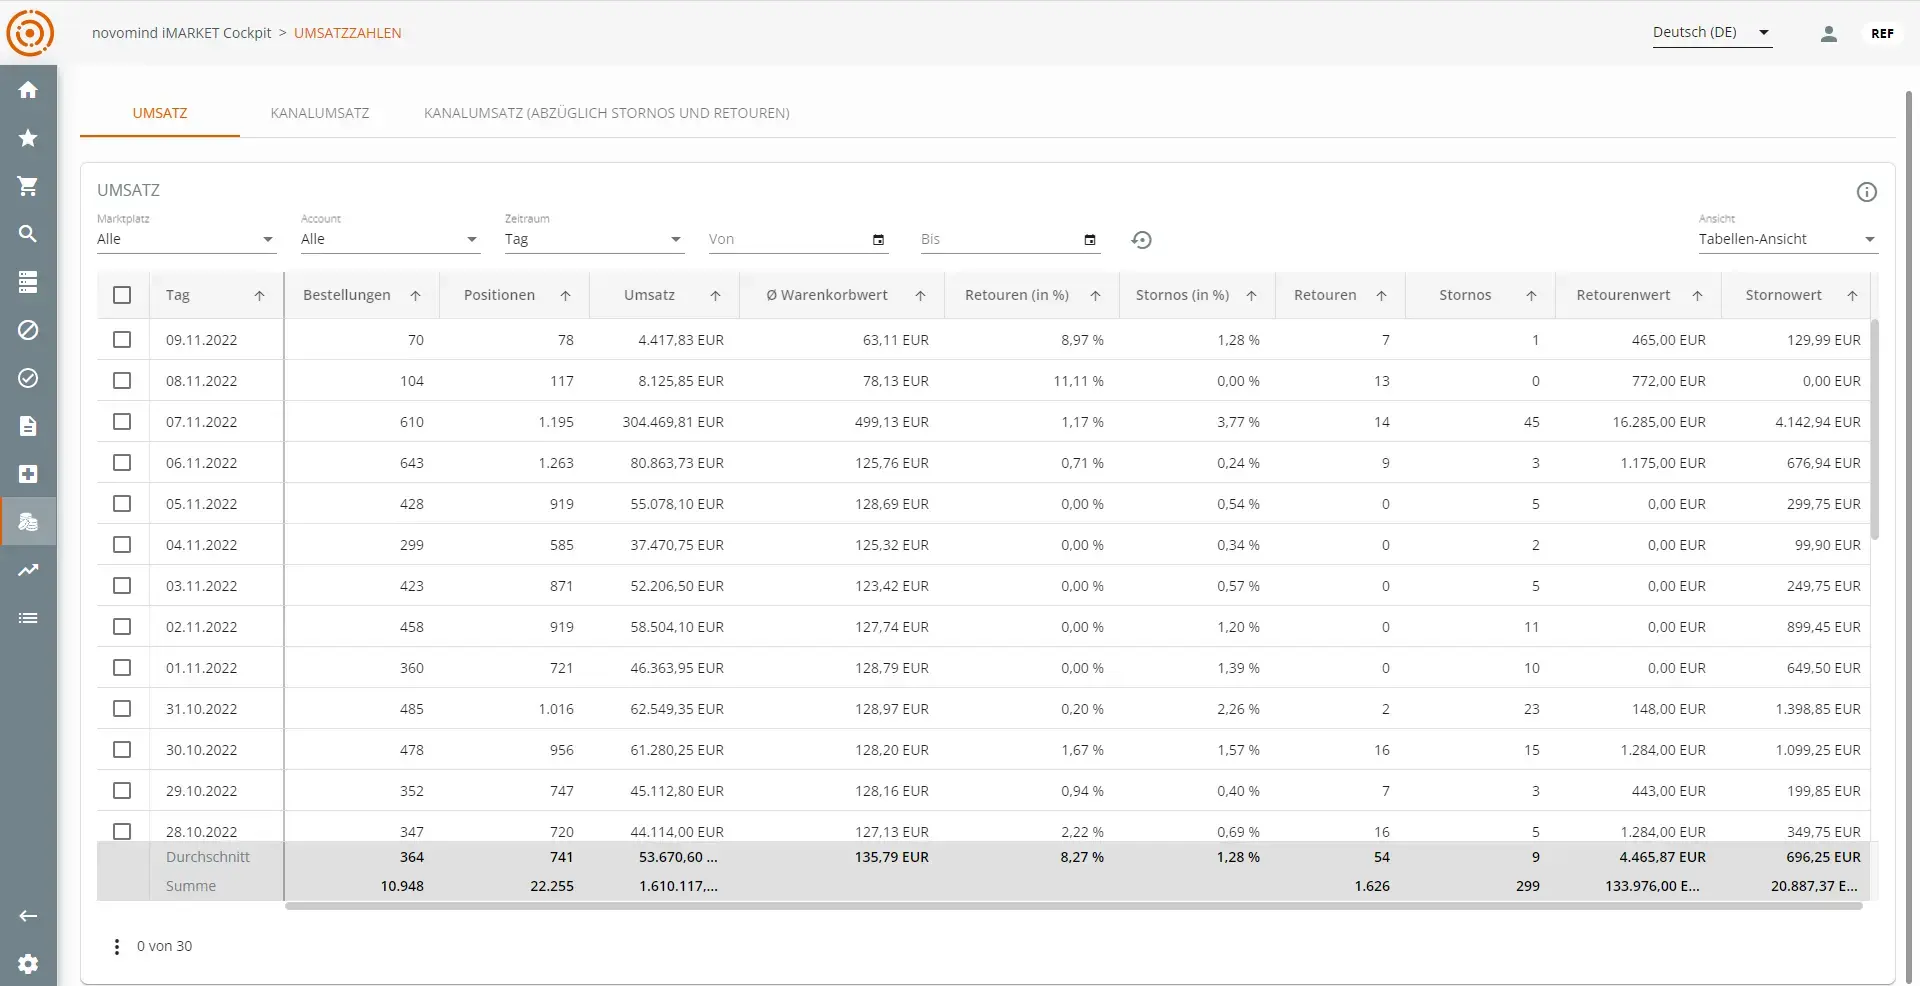Open Kanalumsatz abzüglich Stornos und Retouren tab

(x=606, y=113)
